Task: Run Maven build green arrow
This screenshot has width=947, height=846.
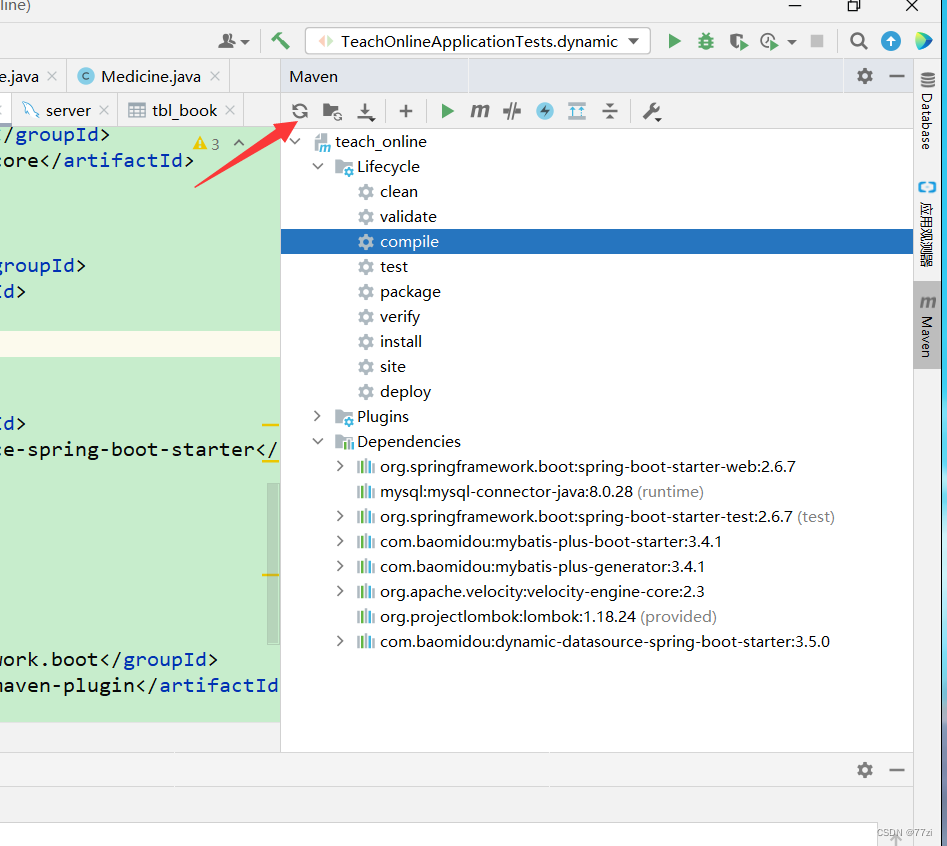Action: (447, 111)
